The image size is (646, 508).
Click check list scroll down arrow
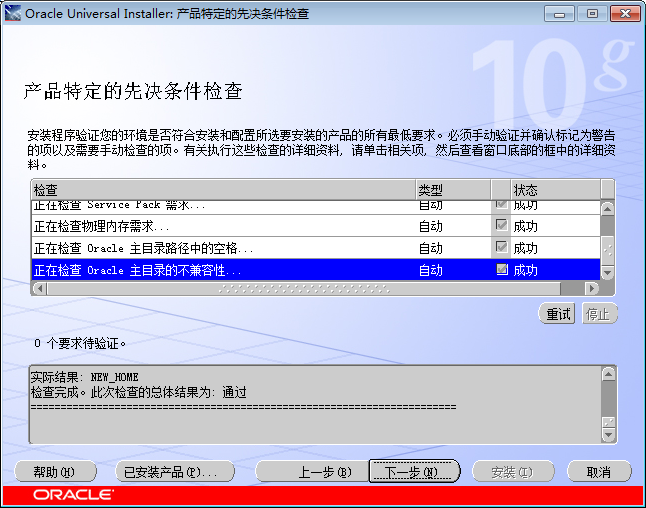click(607, 272)
